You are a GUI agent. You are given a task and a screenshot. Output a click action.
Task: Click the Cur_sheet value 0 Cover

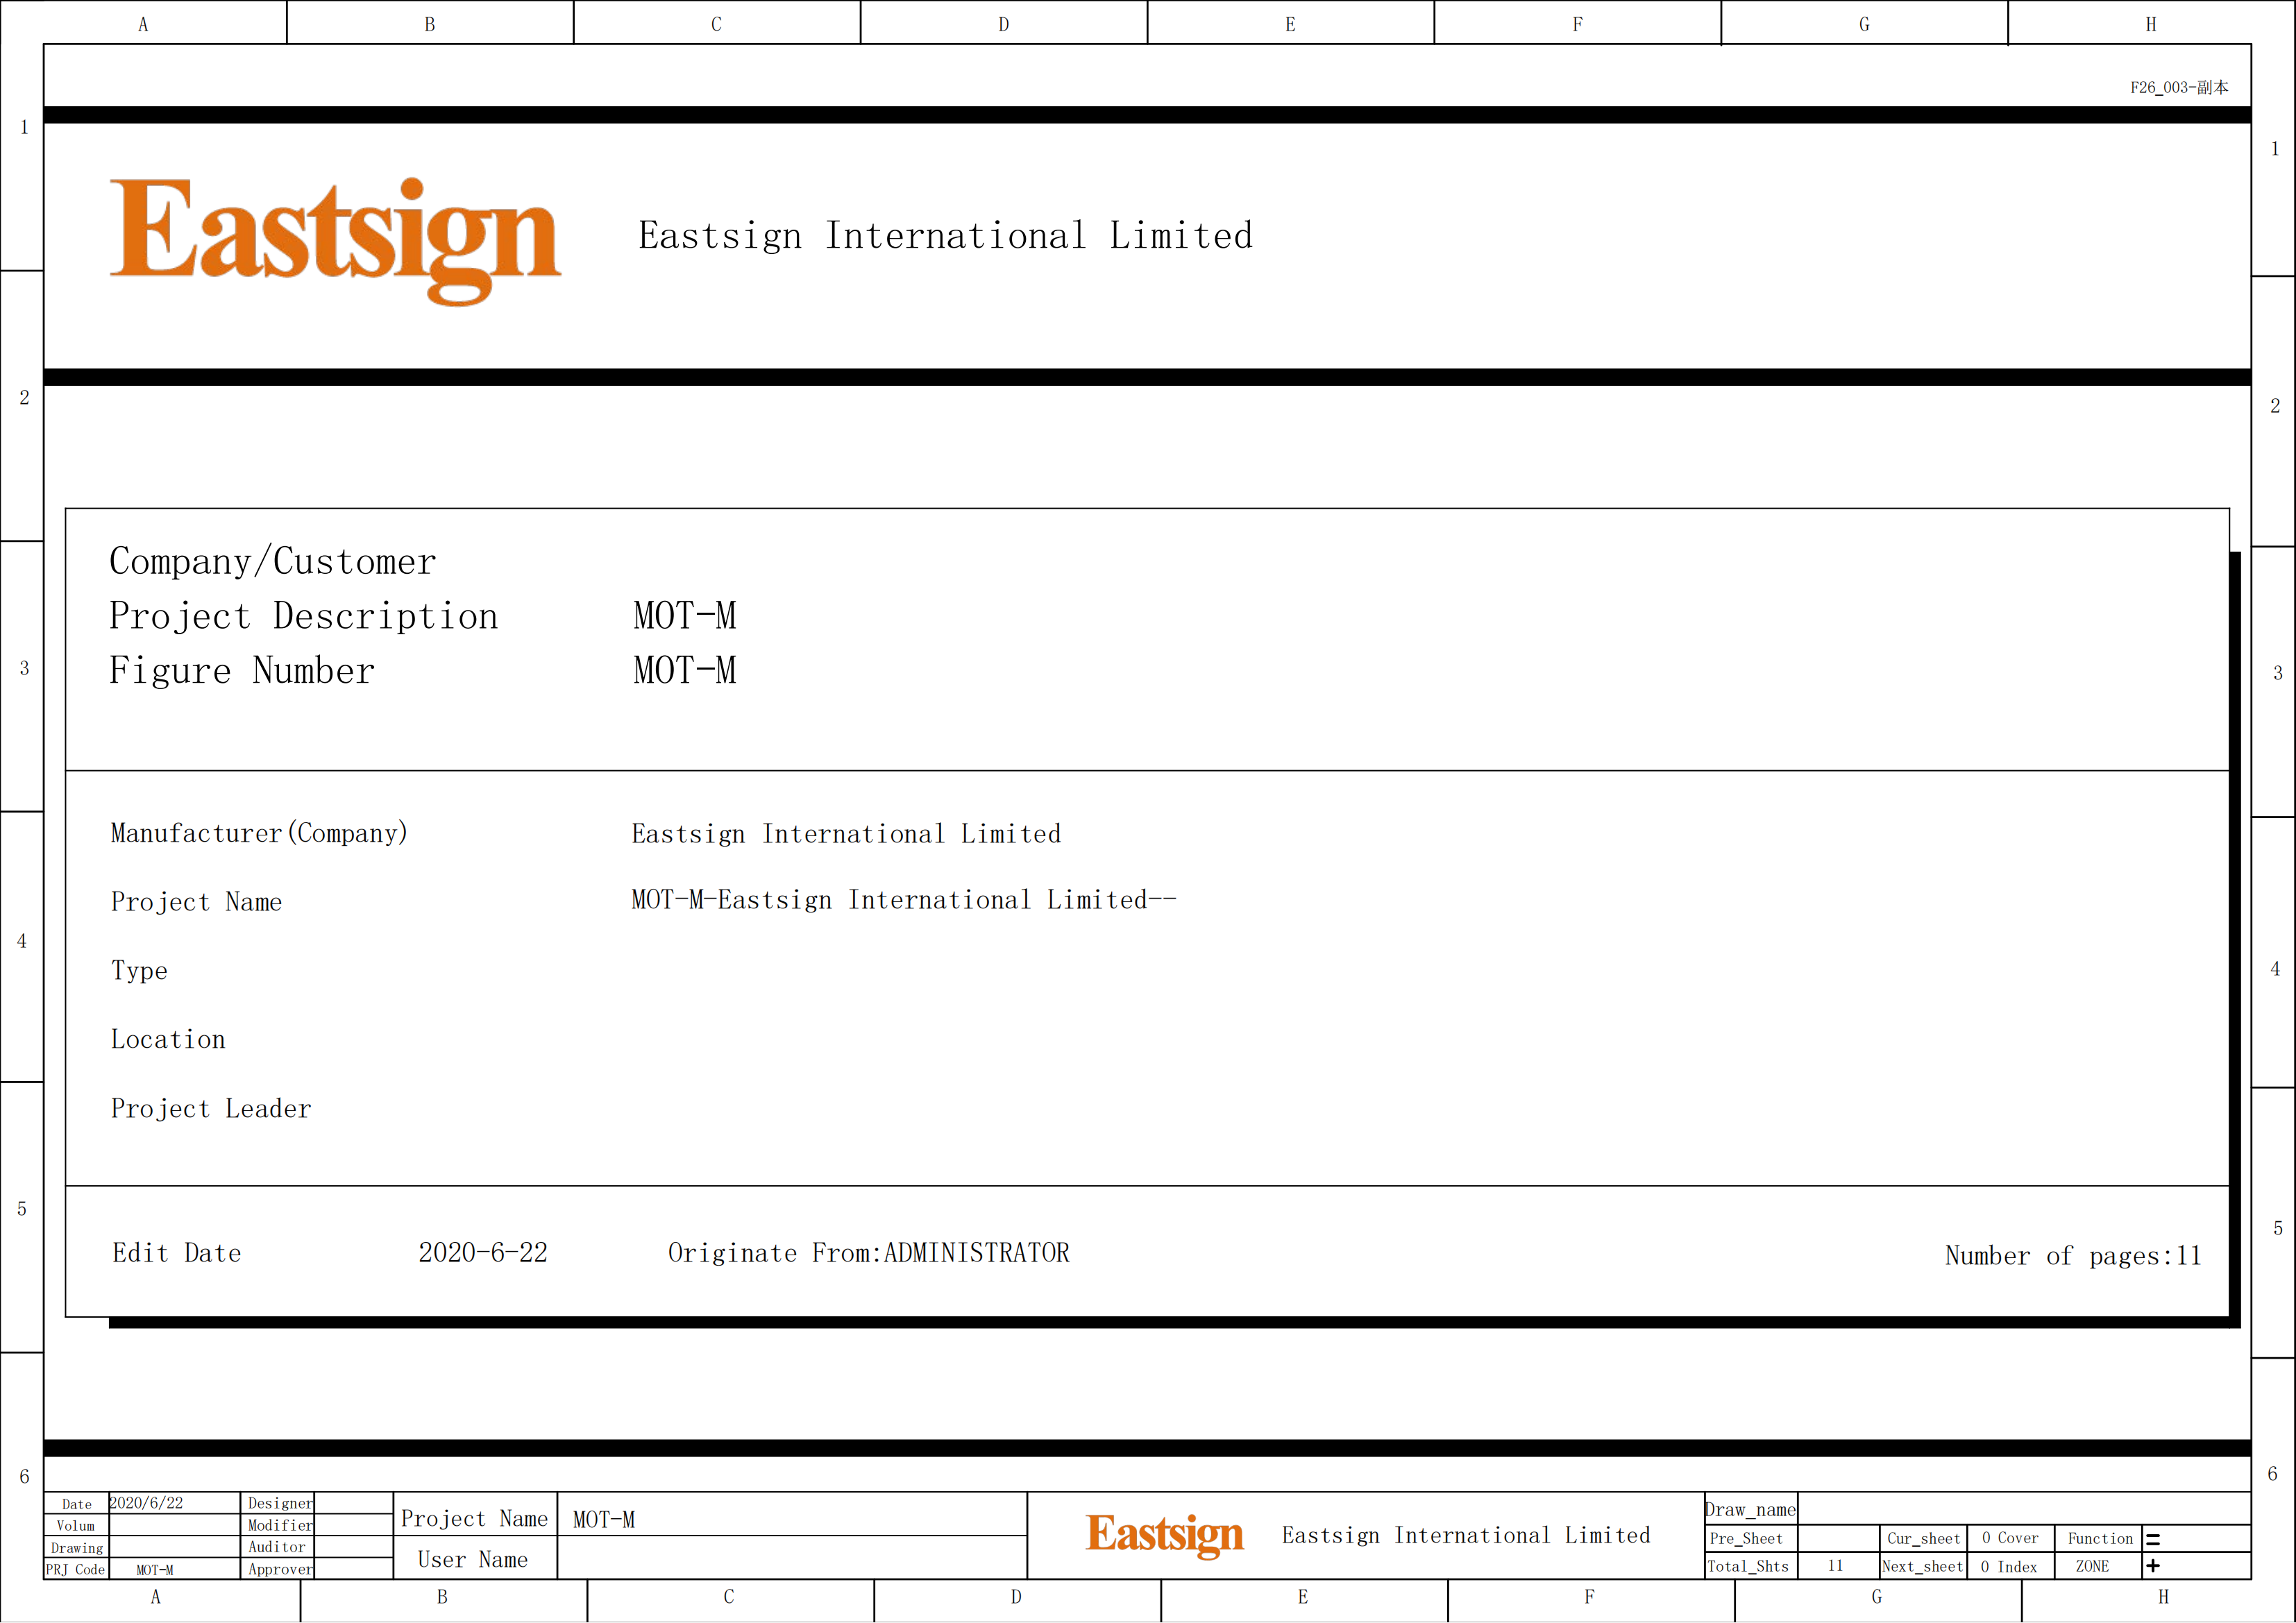(x=2010, y=1538)
